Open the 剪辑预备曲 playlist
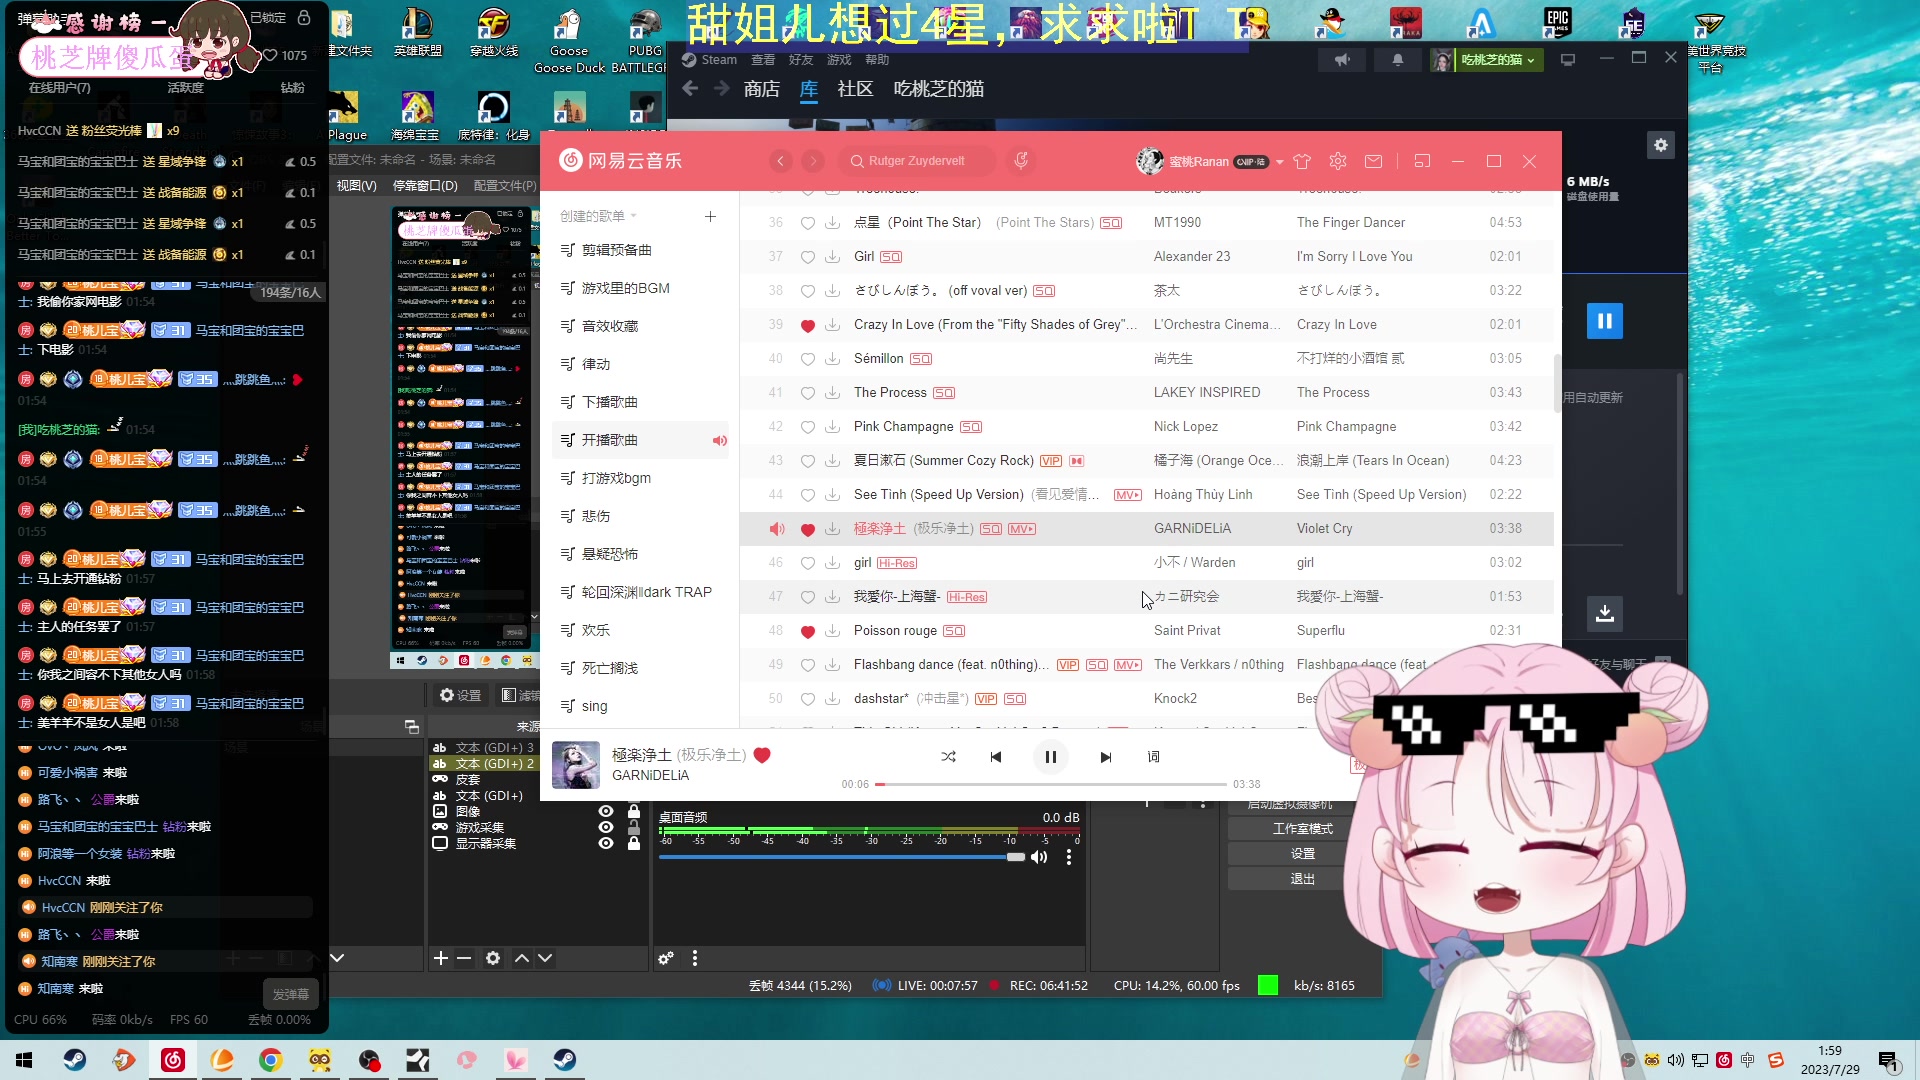Image resolution: width=1920 pixels, height=1080 pixels. pos(640,250)
